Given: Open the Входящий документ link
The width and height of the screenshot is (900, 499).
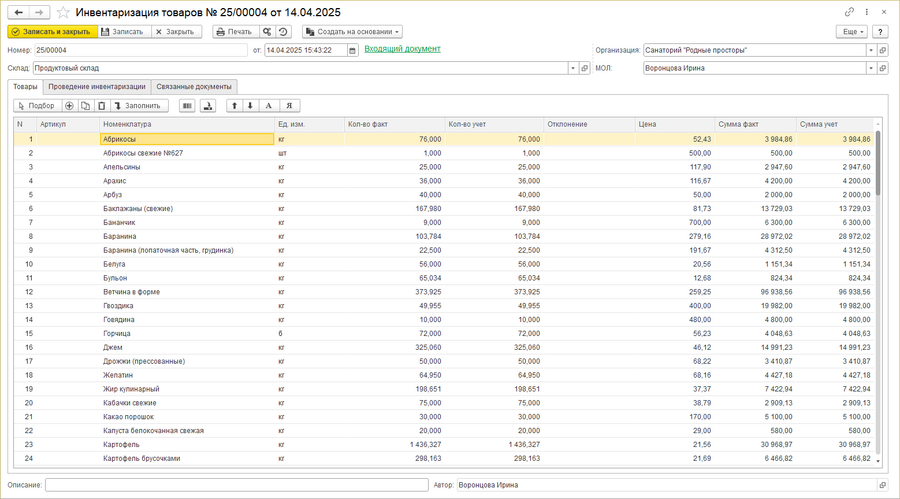Looking at the screenshot, I should [402, 49].
